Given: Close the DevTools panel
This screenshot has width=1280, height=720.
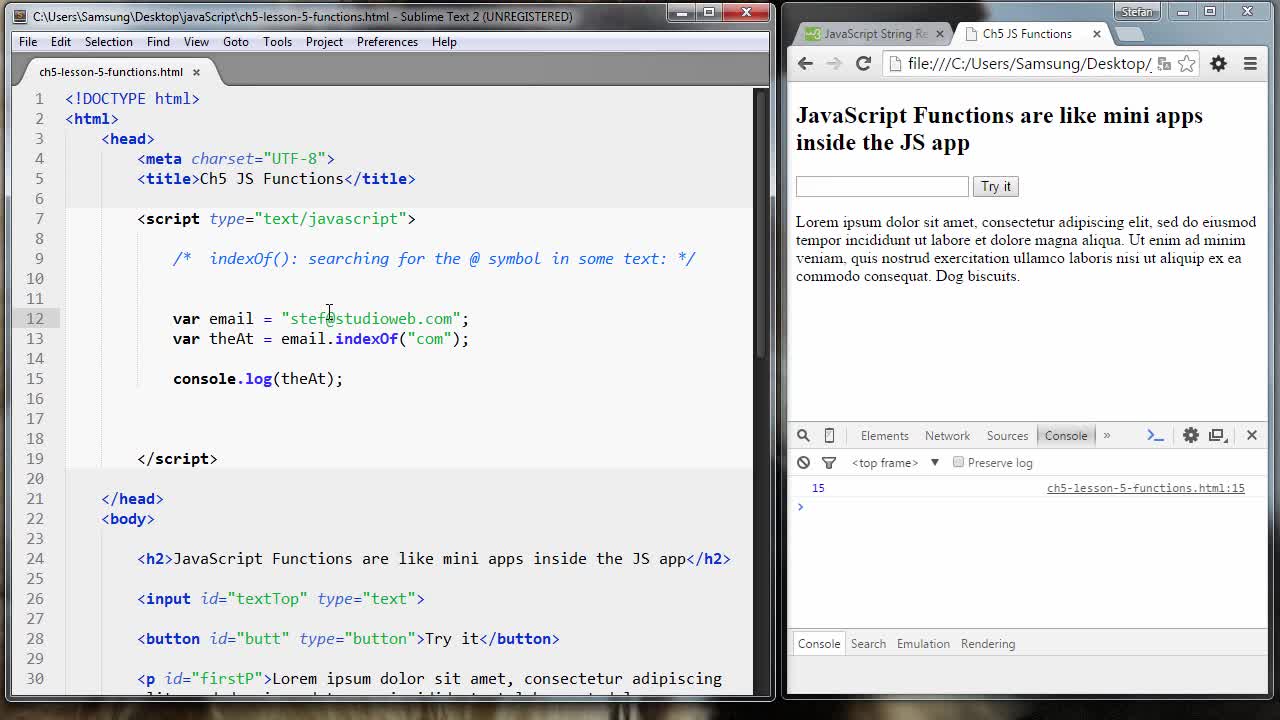Looking at the screenshot, I should click(x=1251, y=435).
